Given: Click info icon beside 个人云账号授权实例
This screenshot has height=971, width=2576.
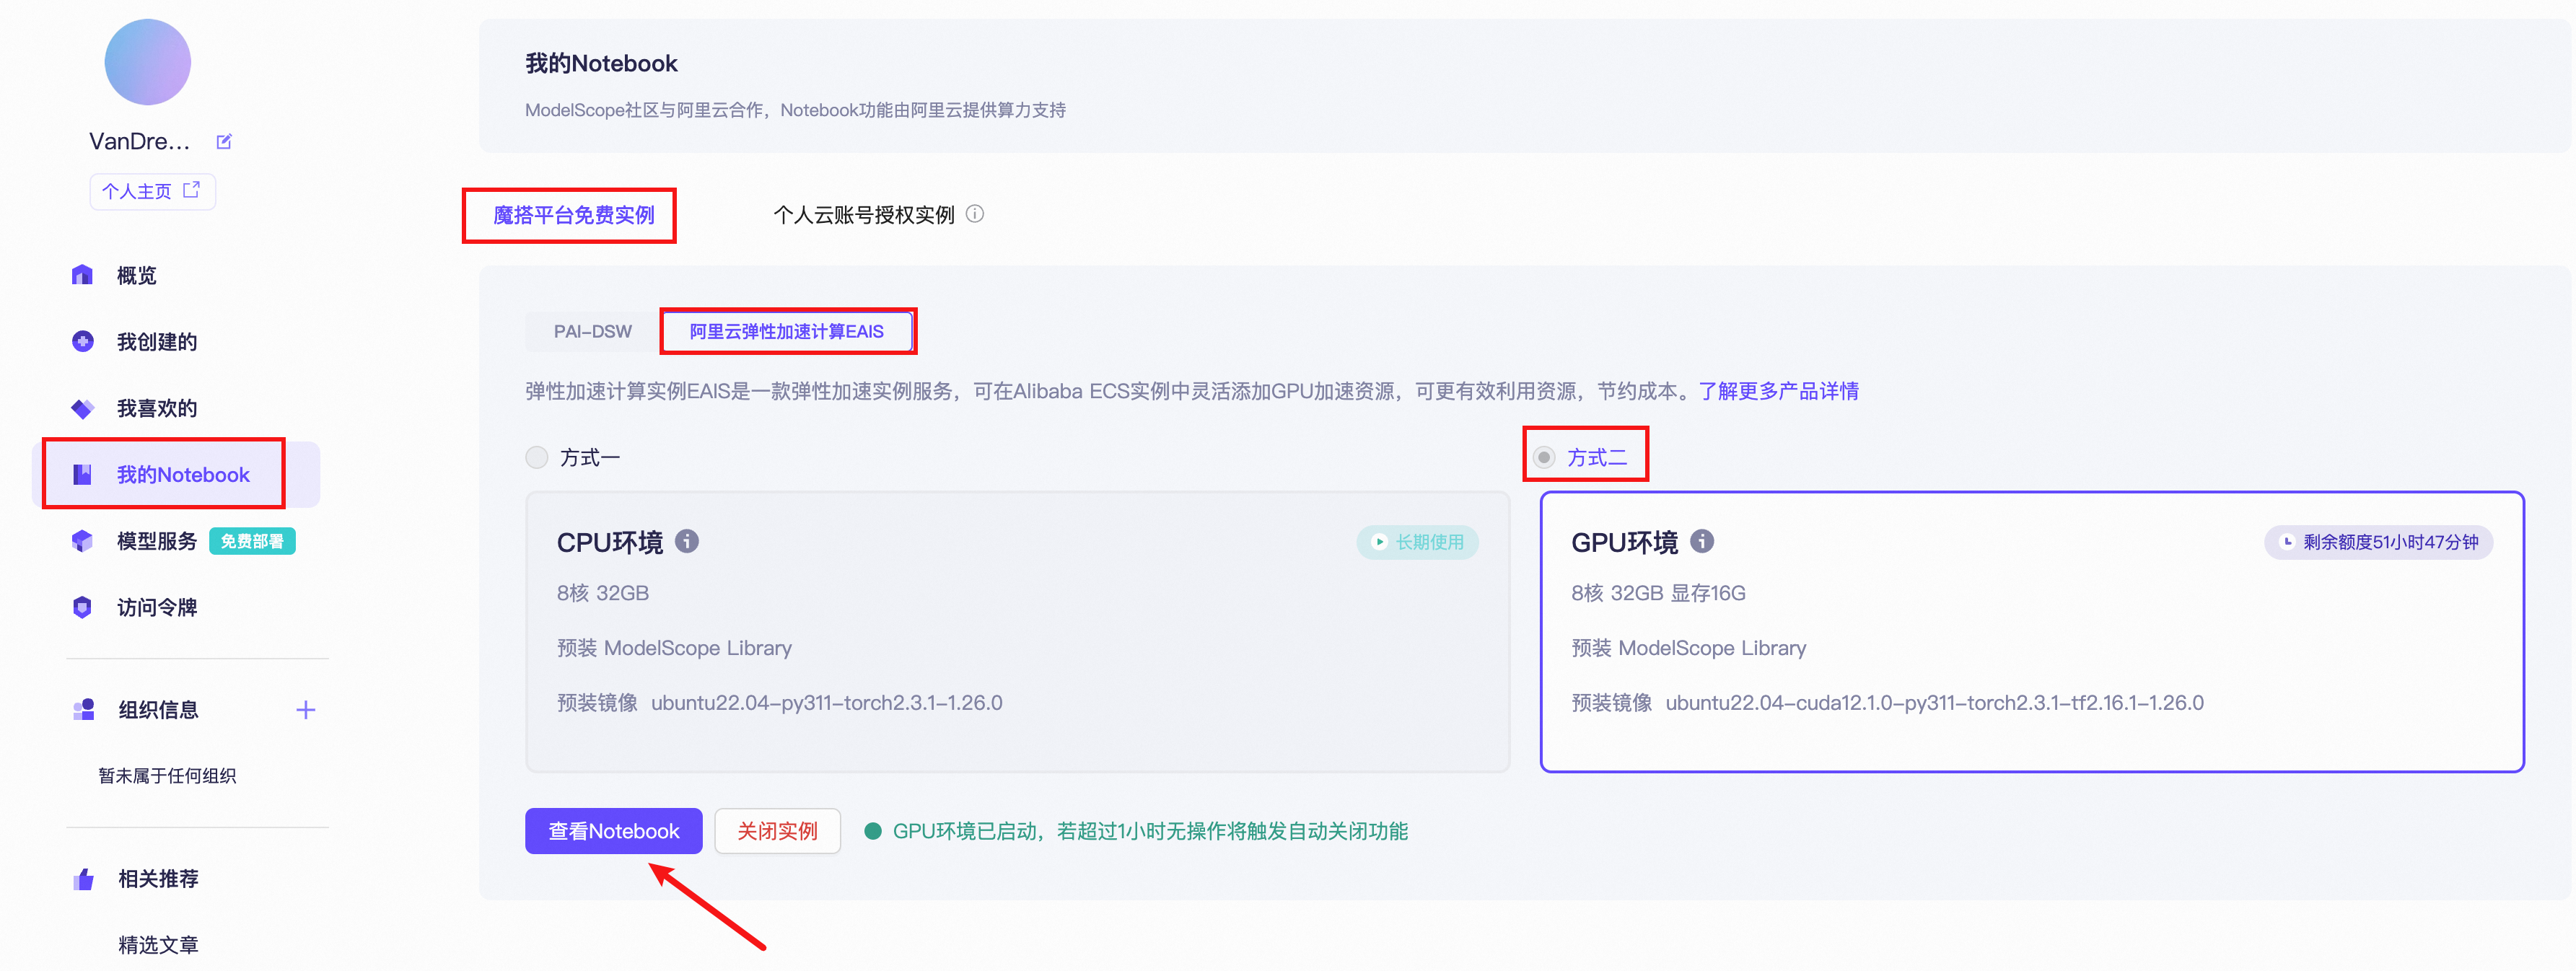Looking at the screenshot, I should tap(975, 214).
